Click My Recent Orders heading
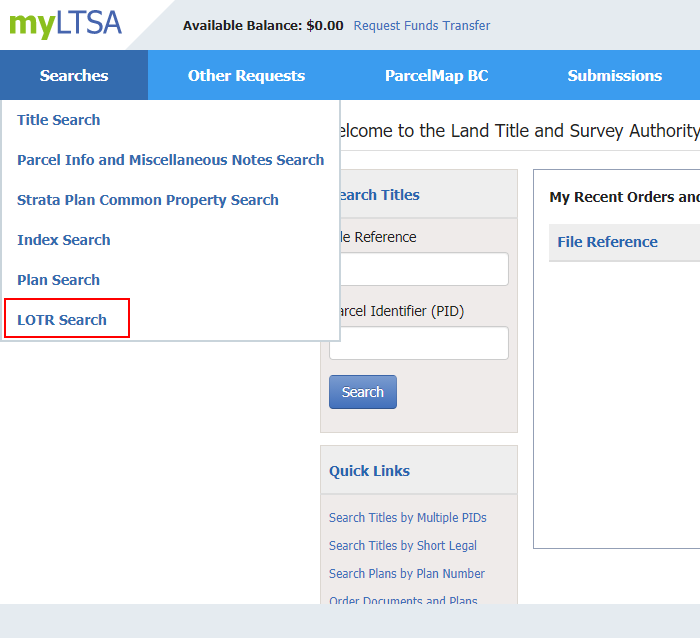 [625, 197]
